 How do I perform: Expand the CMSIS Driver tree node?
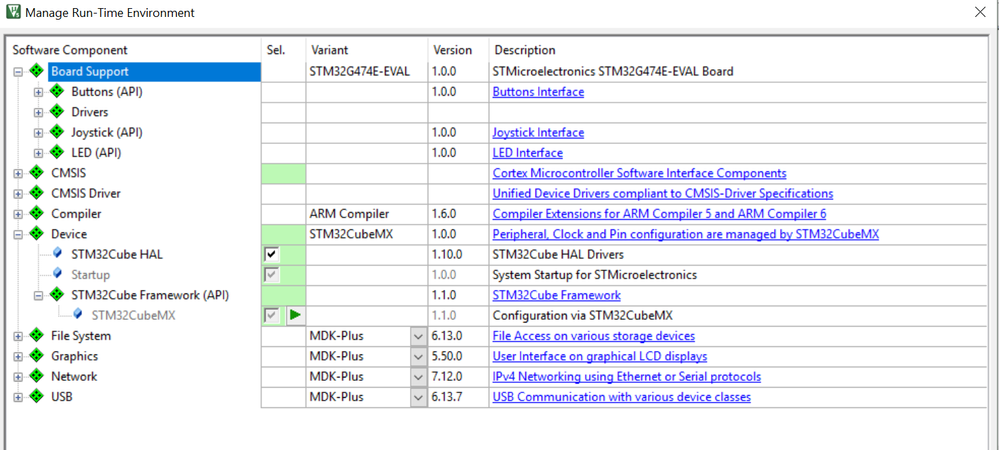coord(18,194)
